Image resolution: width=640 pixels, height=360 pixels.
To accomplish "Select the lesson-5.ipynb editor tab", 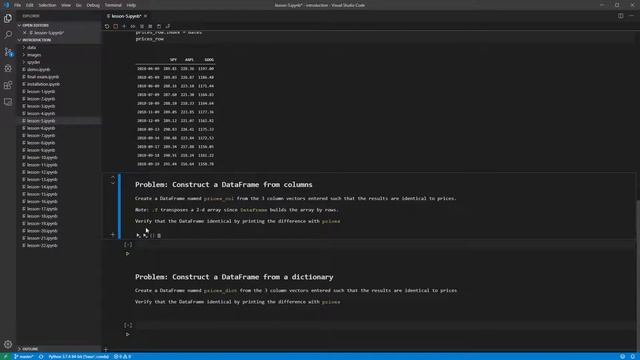I will [x=126, y=16].
